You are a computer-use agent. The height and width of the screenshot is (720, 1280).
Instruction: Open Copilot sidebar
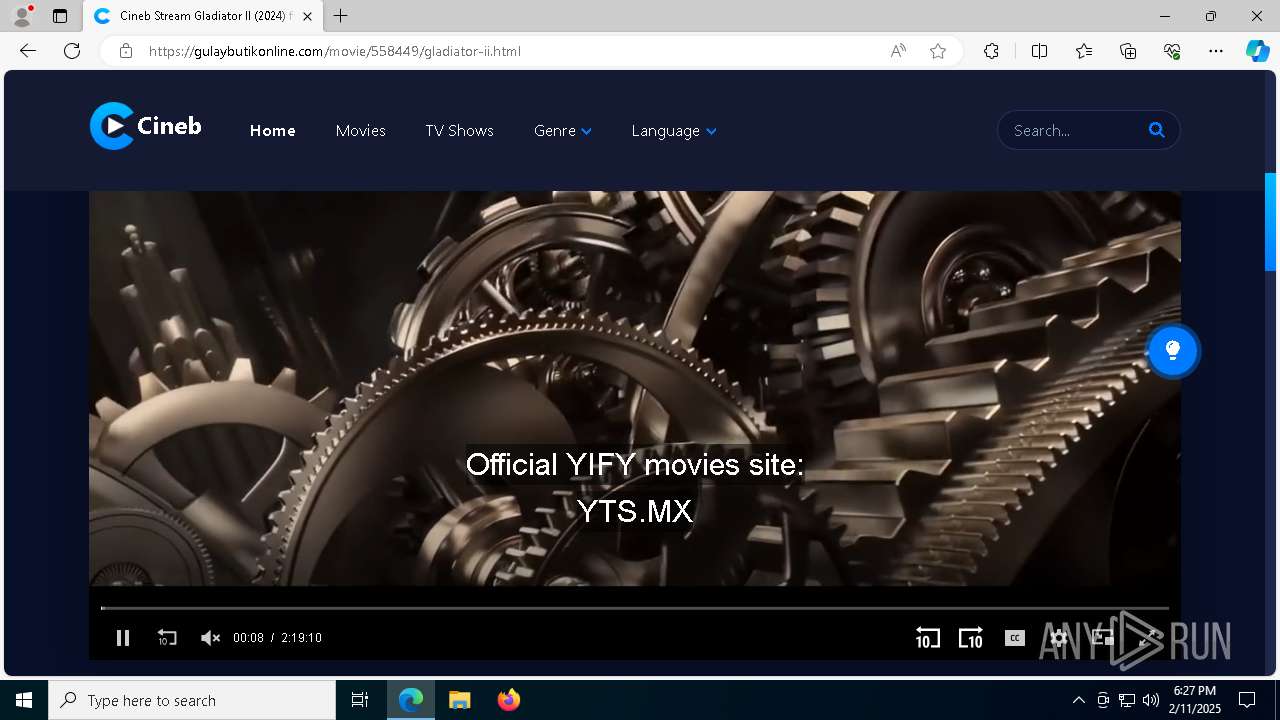1257,51
